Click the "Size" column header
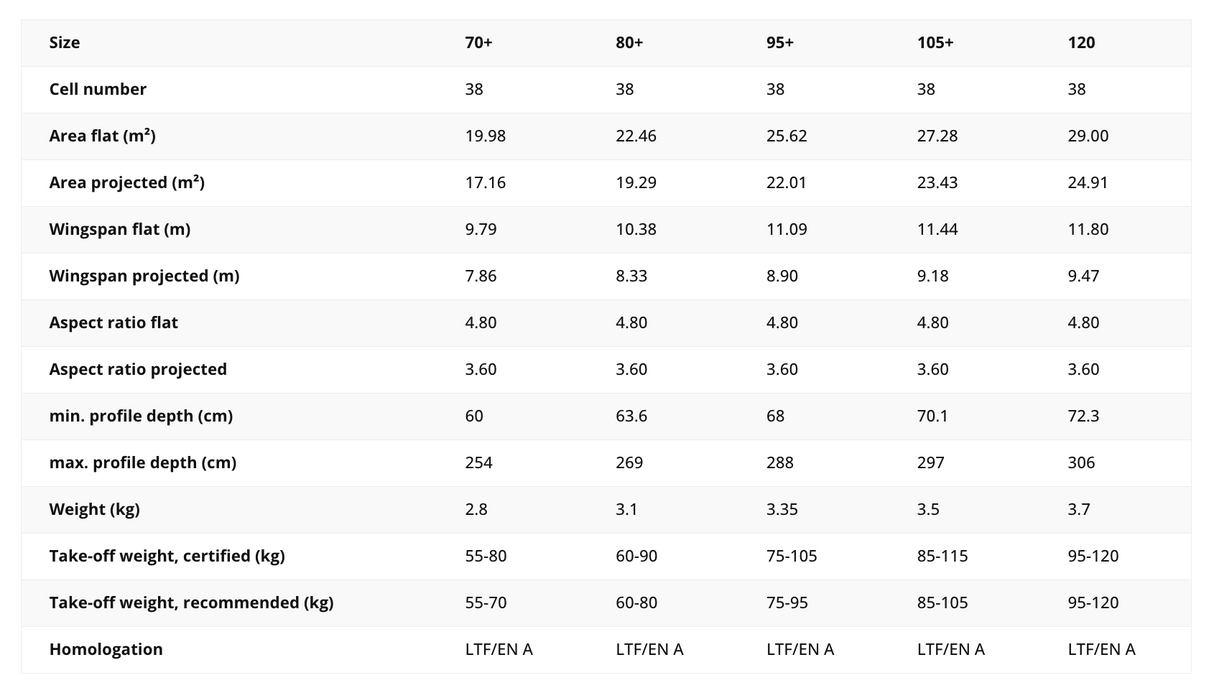This screenshot has width=1214, height=698. 65,43
